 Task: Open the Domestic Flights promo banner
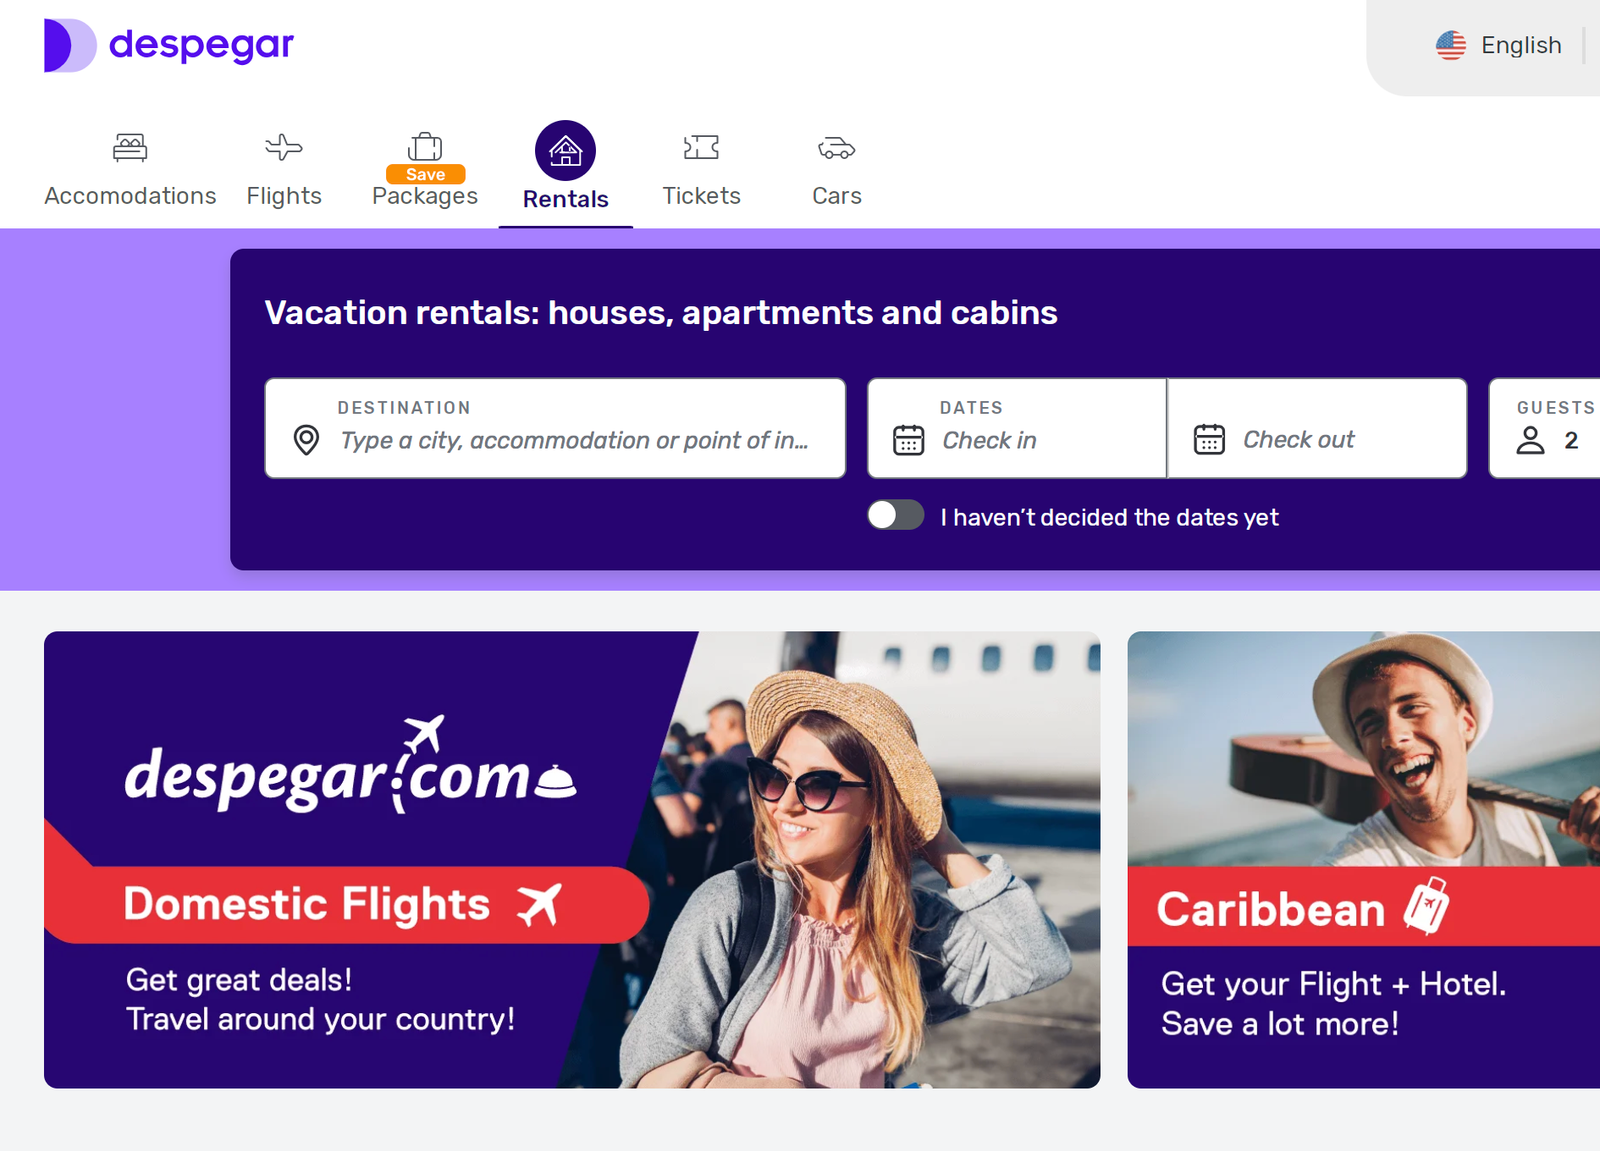(x=572, y=860)
